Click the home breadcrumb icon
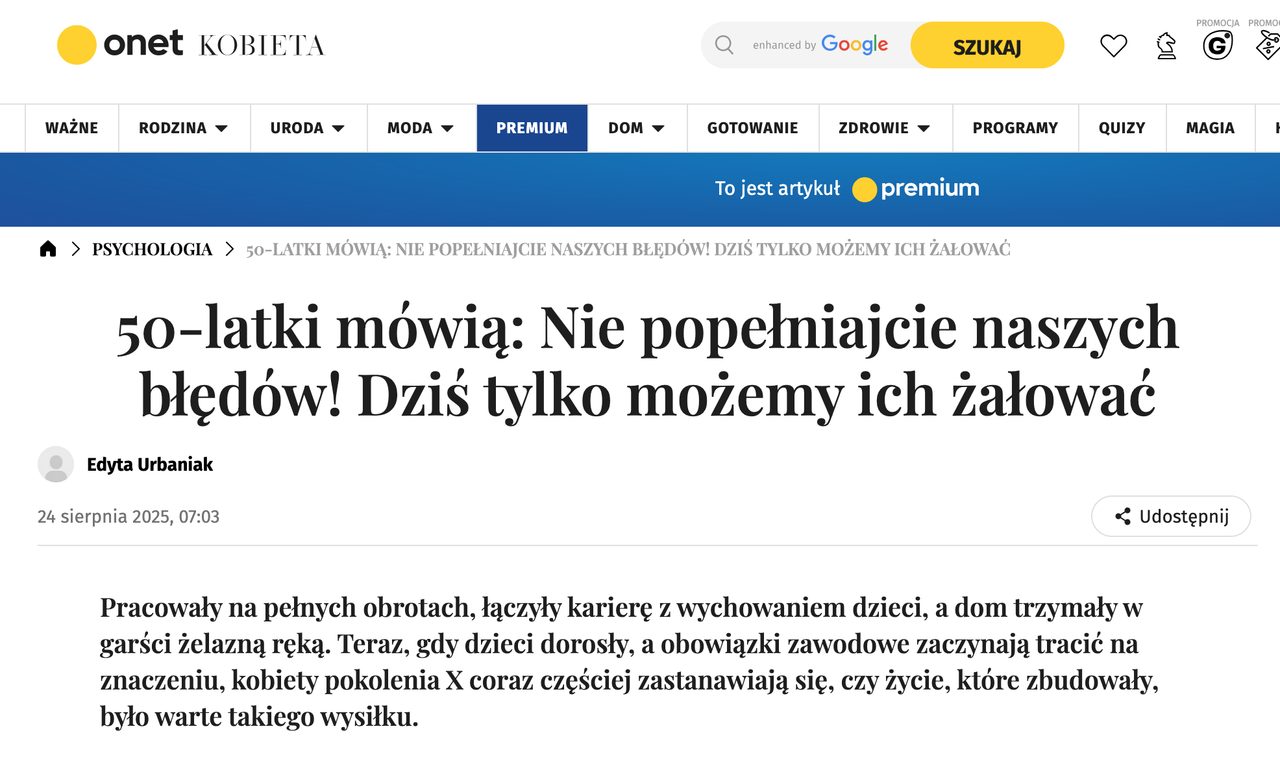 click(48, 249)
